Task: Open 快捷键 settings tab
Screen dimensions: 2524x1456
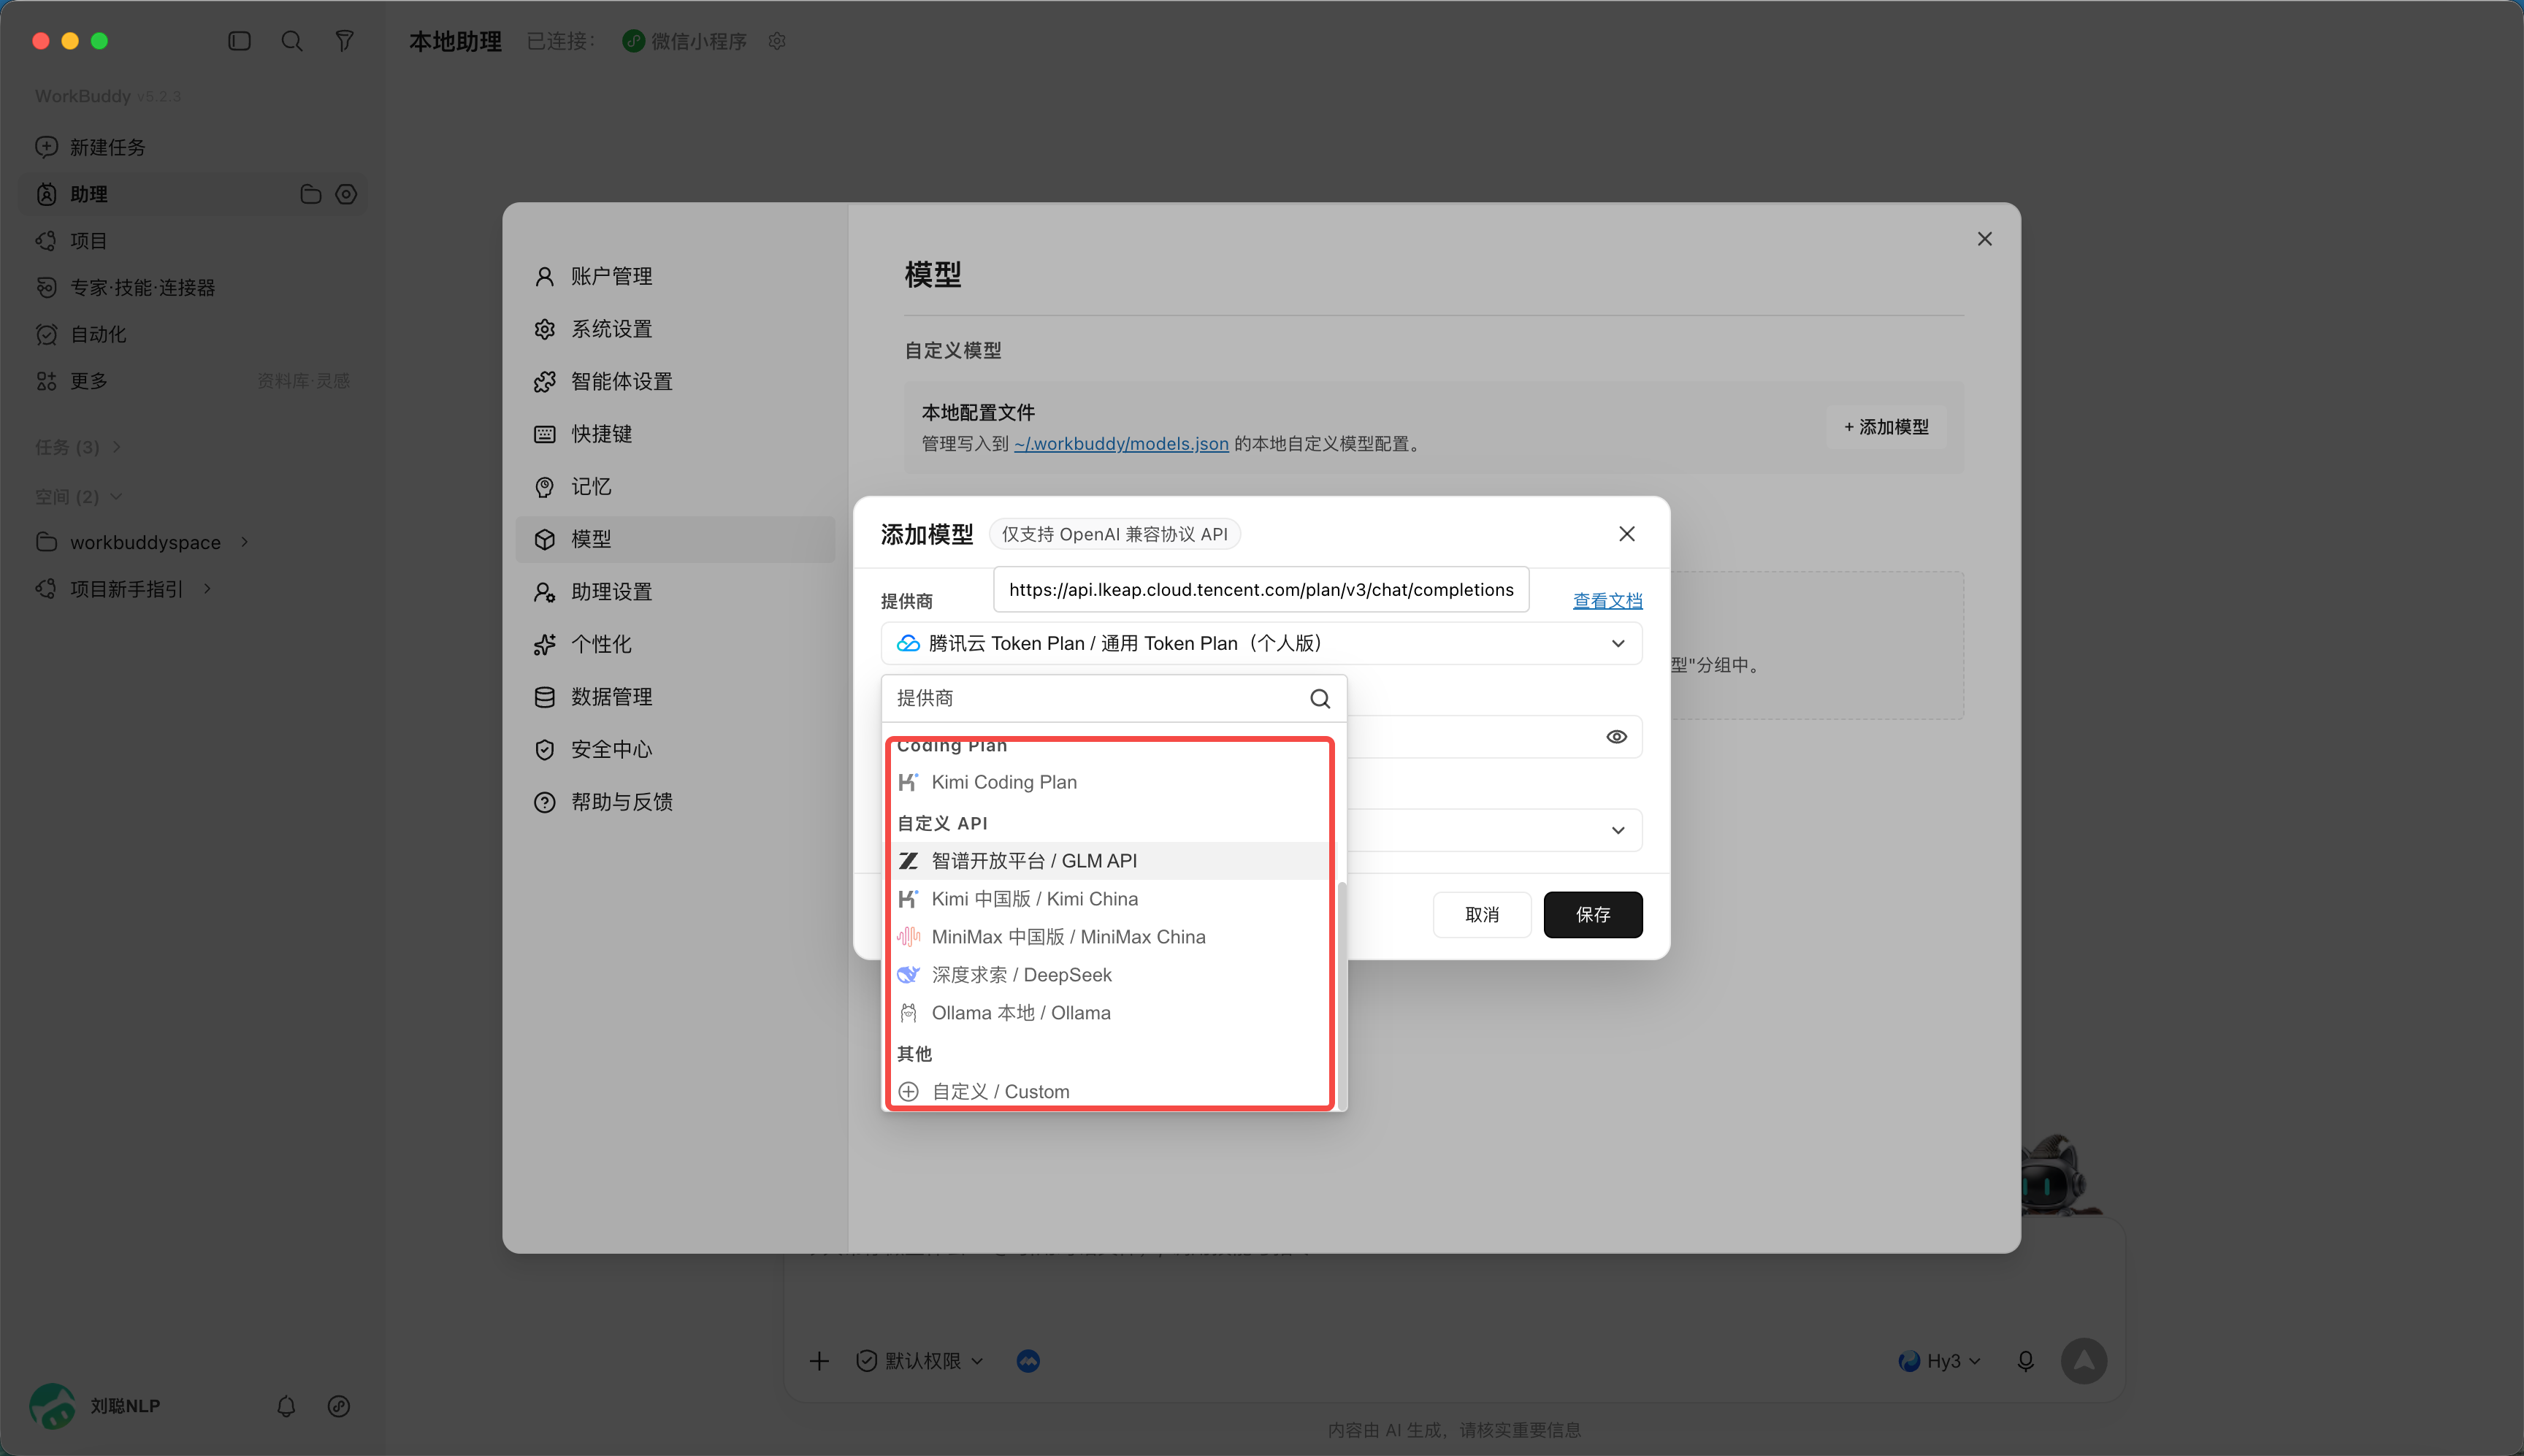Action: coord(676,434)
